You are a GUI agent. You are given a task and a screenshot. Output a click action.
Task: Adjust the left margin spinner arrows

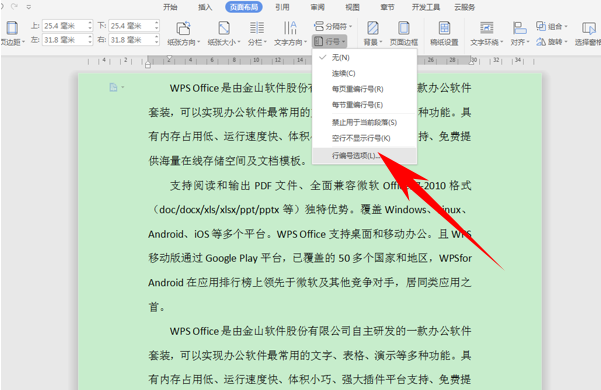90,40
